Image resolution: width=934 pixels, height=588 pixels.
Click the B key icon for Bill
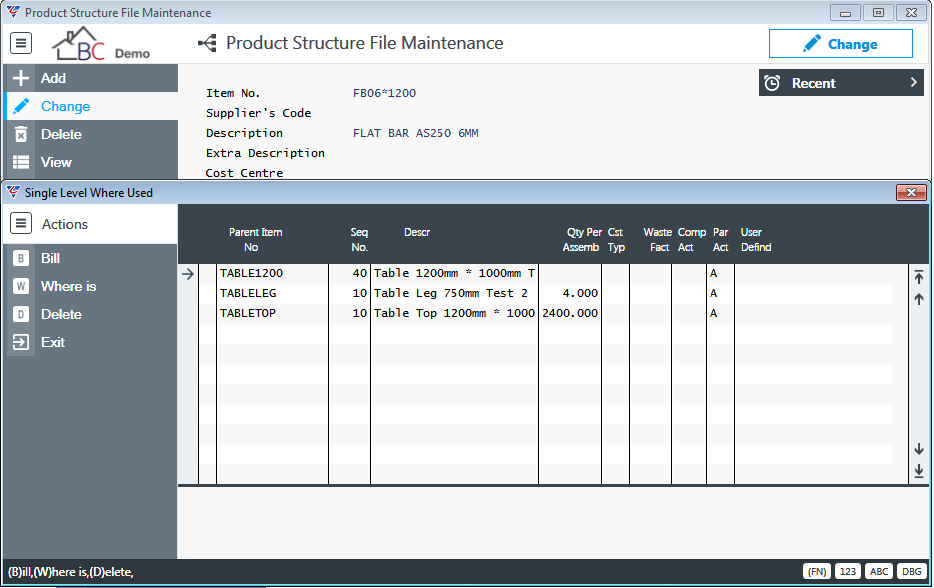click(x=21, y=258)
